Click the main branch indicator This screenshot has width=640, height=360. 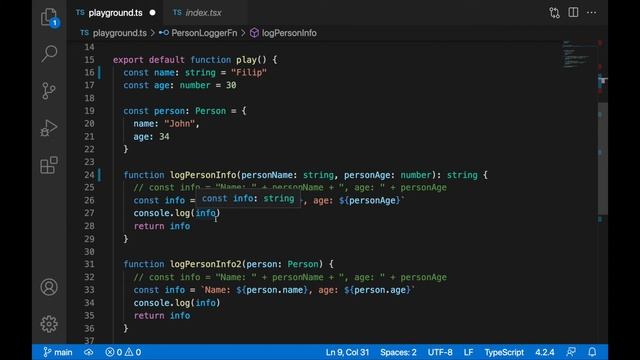58,352
